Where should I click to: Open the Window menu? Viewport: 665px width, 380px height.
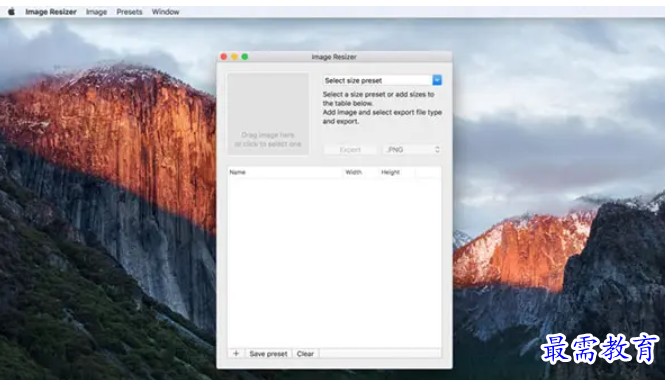coord(165,12)
